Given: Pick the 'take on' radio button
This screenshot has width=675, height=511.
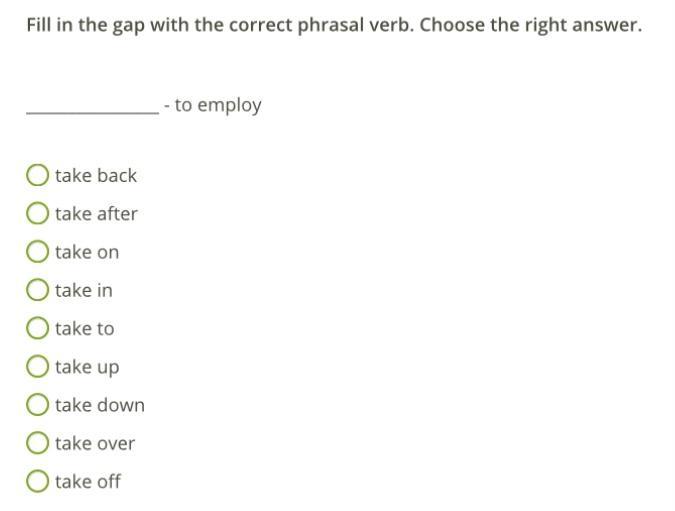Looking at the screenshot, I should tap(37, 252).
